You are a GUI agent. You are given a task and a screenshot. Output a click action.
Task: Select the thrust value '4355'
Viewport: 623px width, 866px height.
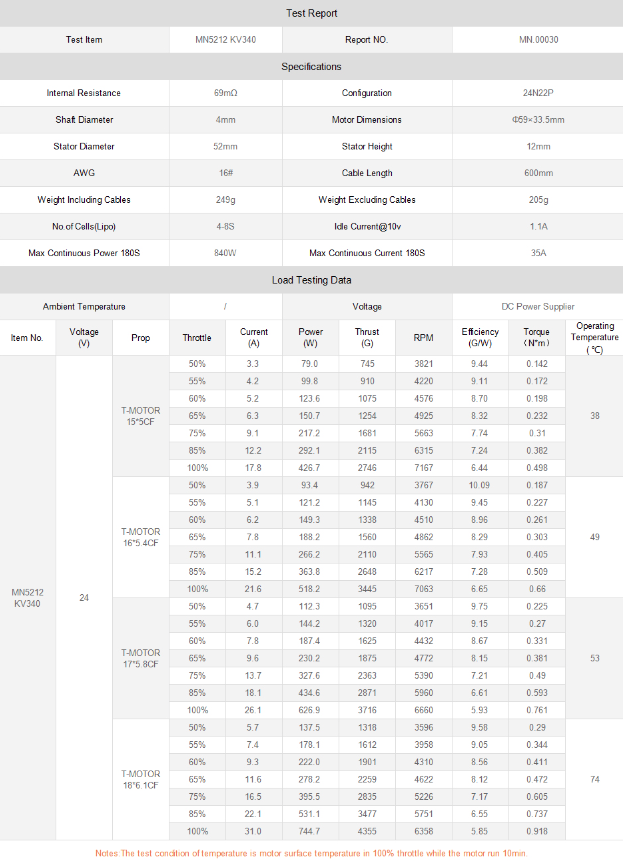pos(367,831)
